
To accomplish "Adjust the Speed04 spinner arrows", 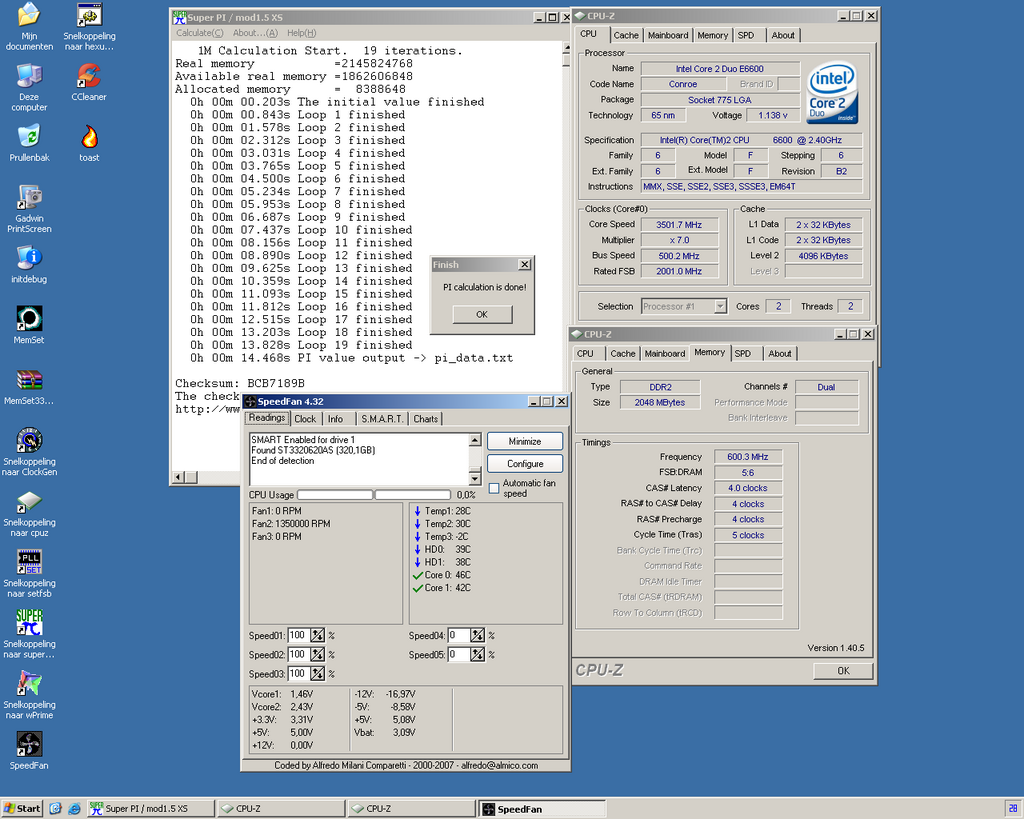I will (477, 635).
